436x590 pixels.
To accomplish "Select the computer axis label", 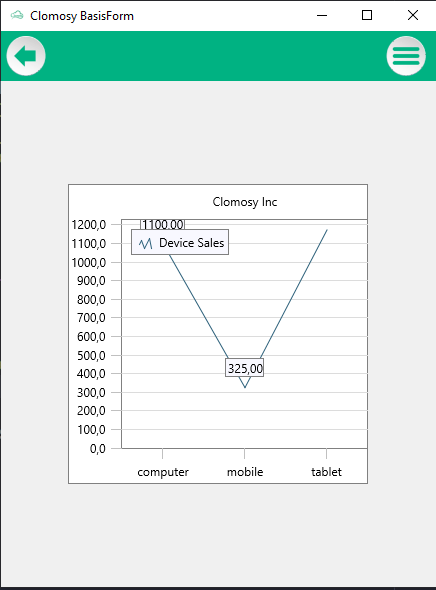I will click(x=163, y=472).
